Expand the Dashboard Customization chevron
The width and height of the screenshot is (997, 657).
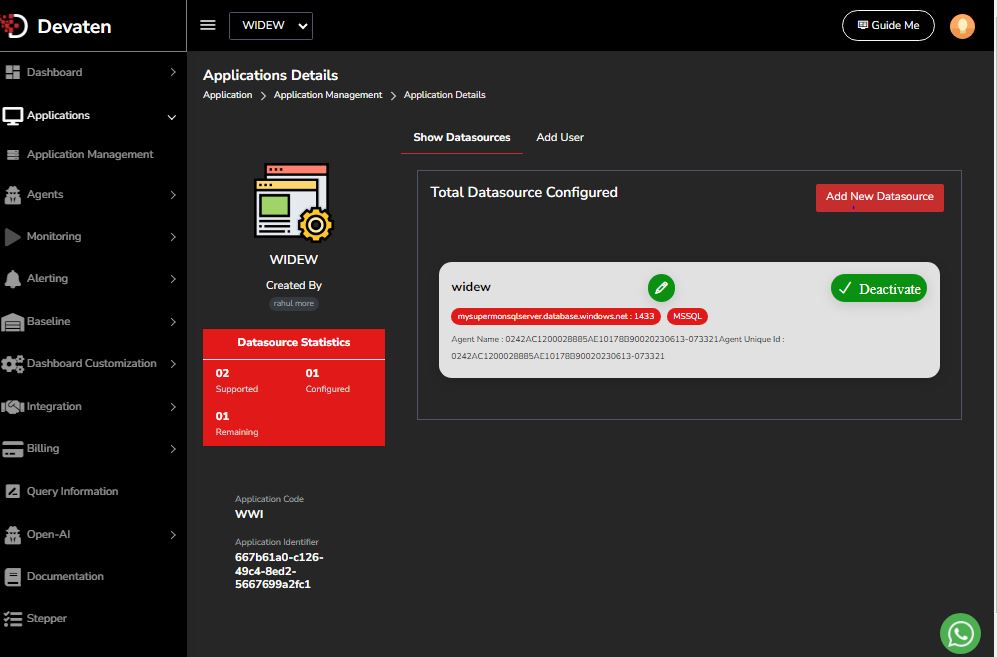pyautogui.click(x=173, y=364)
